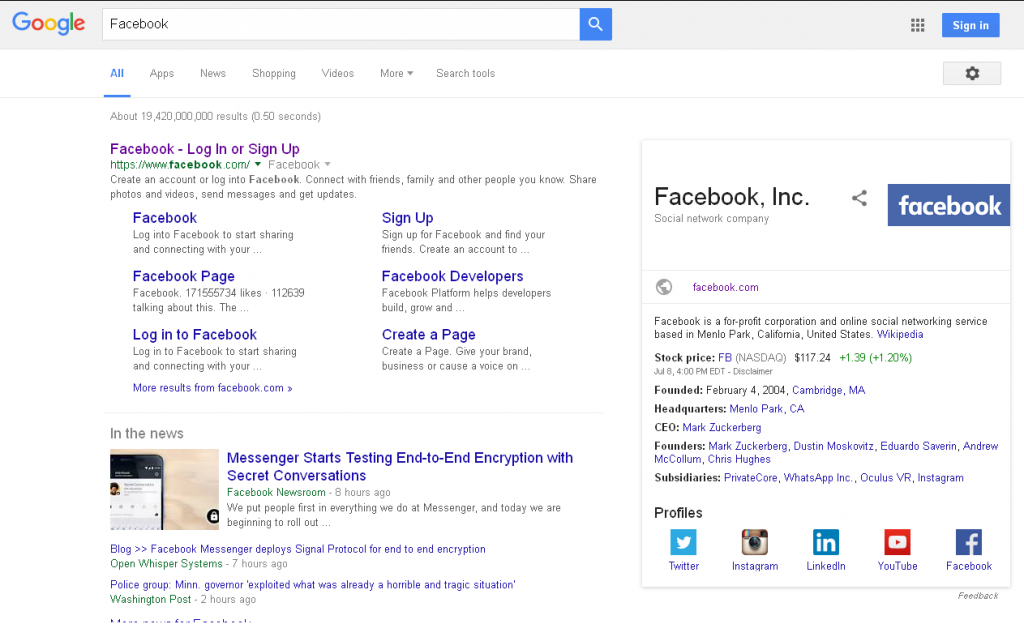Open the Wikipedia source link
The height and width of the screenshot is (624, 1024).
click(900, 334)
